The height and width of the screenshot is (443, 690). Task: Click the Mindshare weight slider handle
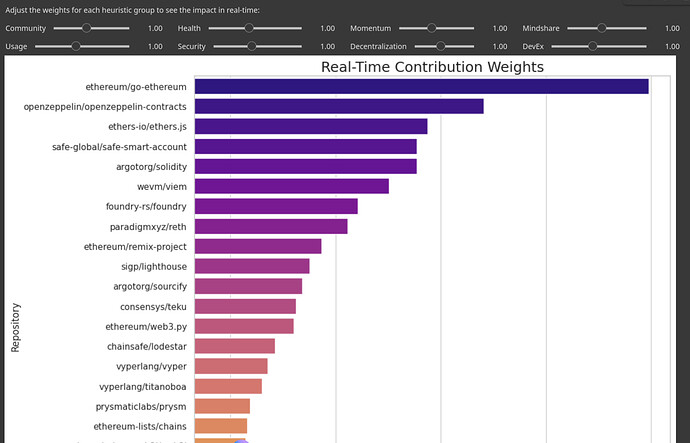pyautogui.click(x=598, y=28)
